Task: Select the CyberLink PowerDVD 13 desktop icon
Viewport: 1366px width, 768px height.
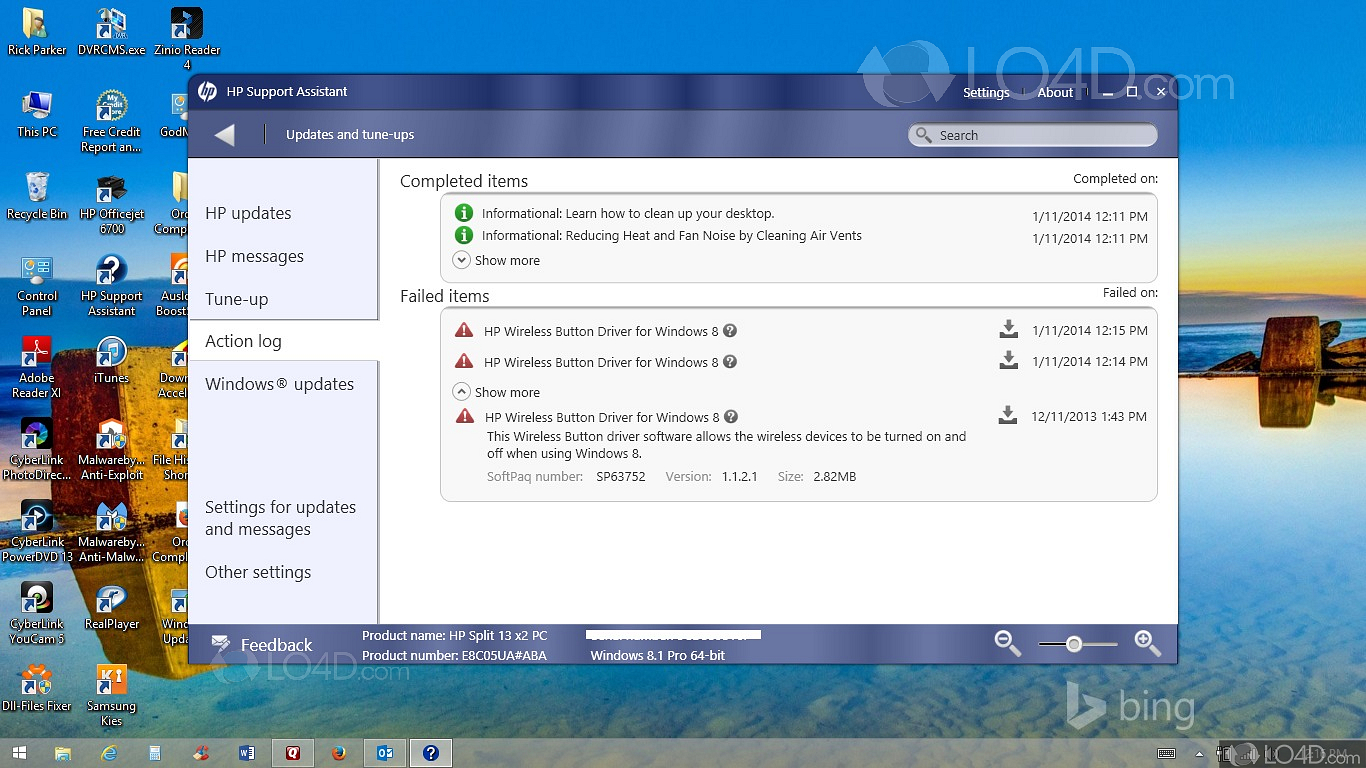Action: coord(37,531)
